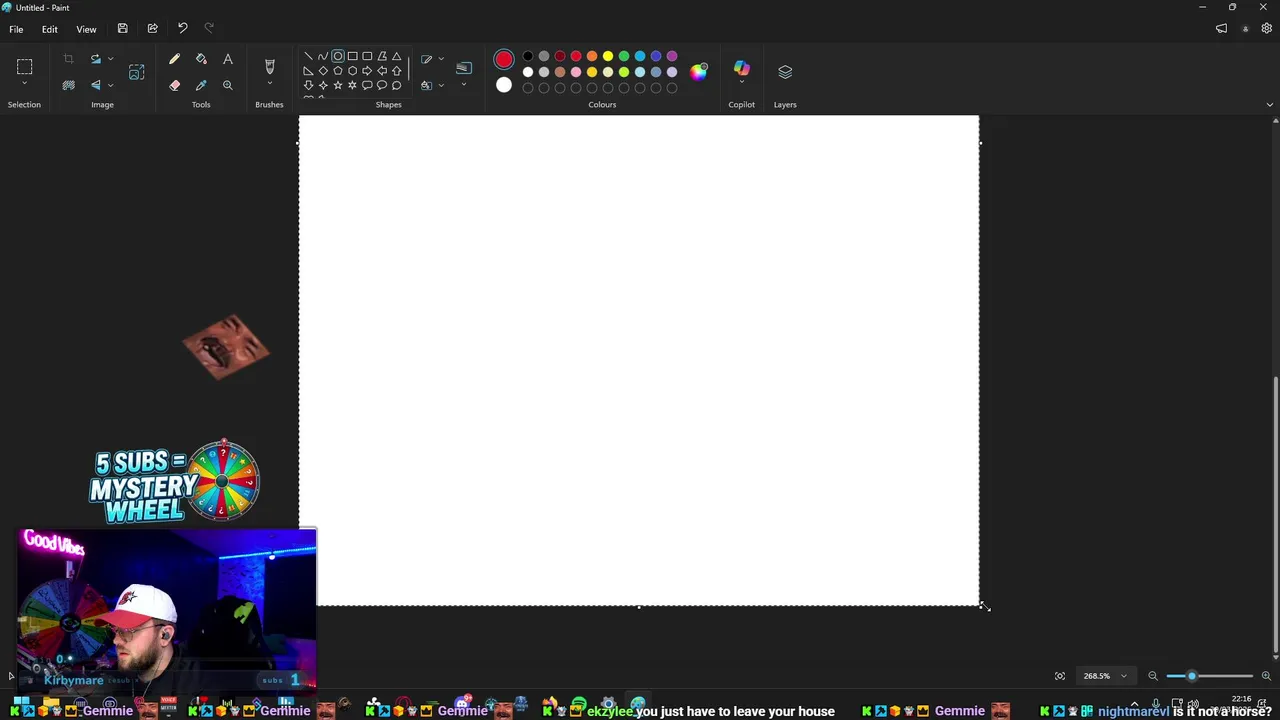Select the Magnifier tool
This screenshot has width=1280, height=720.
click(228, 85)
